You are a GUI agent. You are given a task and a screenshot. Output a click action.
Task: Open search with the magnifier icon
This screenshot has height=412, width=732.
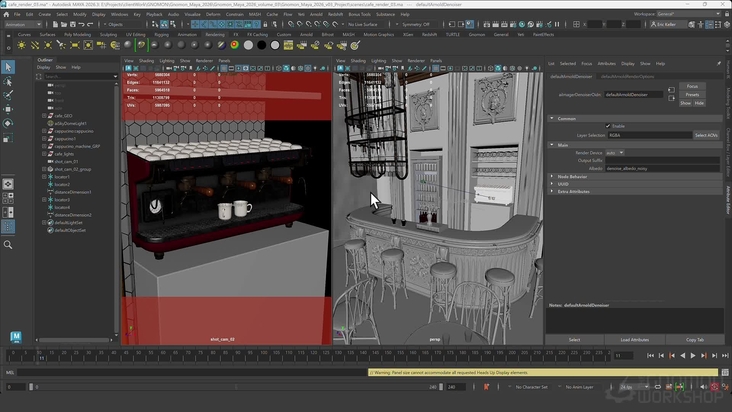click(8, 244)
